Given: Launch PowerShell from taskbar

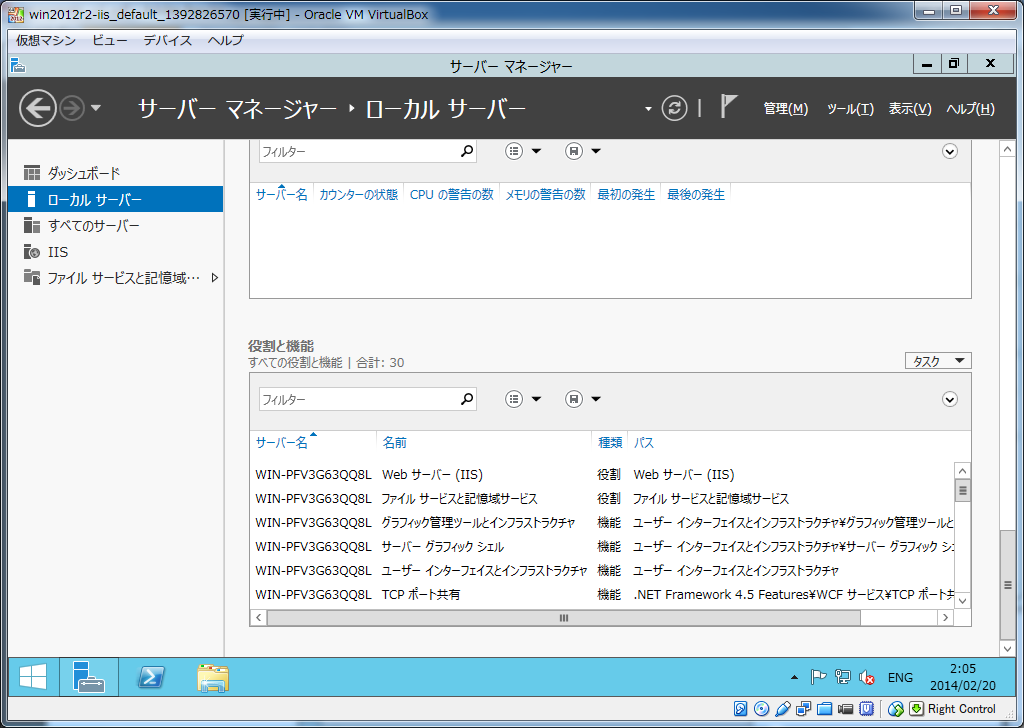Looking at the screenshot, I should pos(151,677).
